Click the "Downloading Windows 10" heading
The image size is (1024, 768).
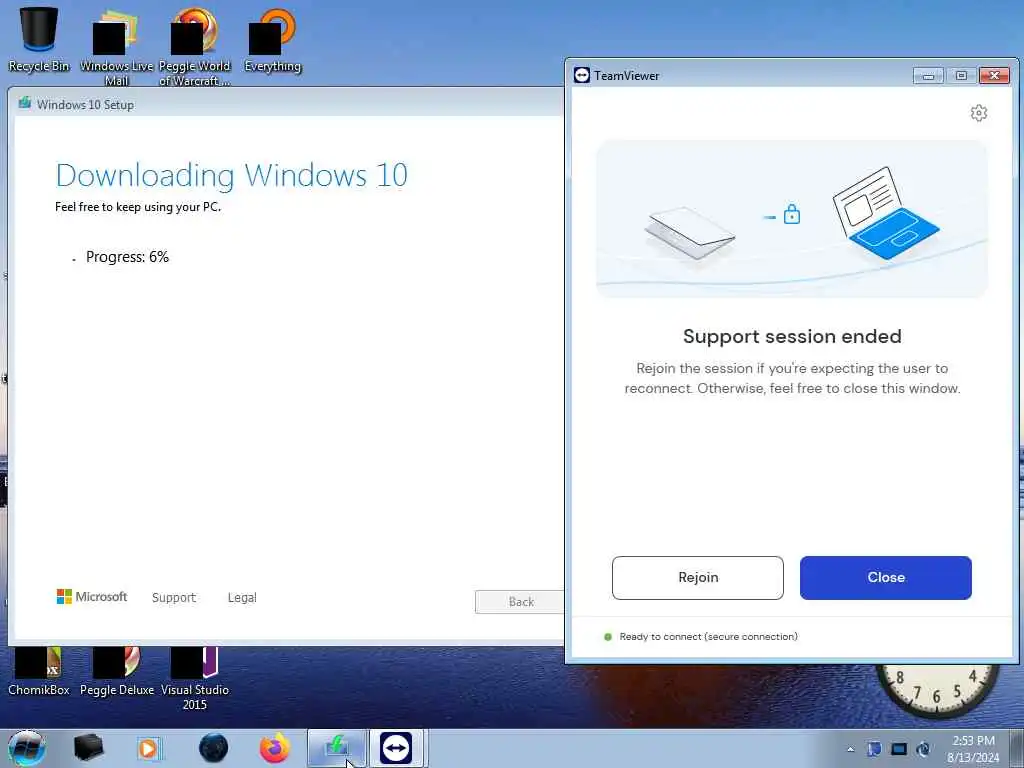[232, 176]
